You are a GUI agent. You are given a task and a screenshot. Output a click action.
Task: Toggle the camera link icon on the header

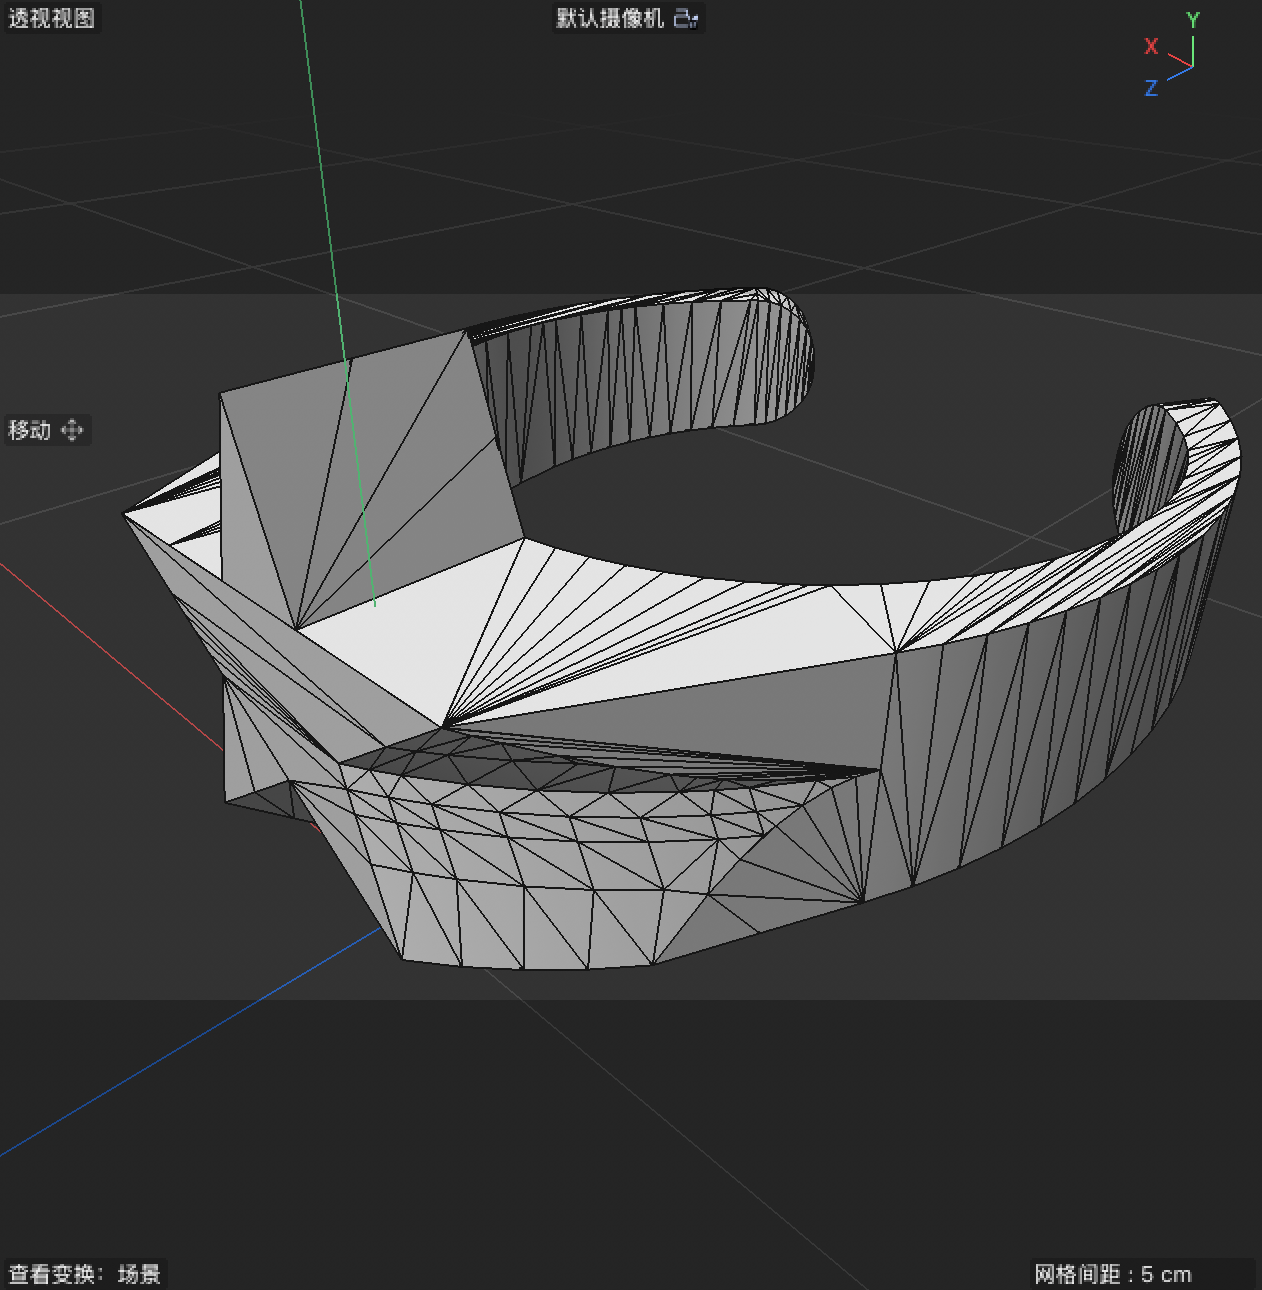coord(687,18)
